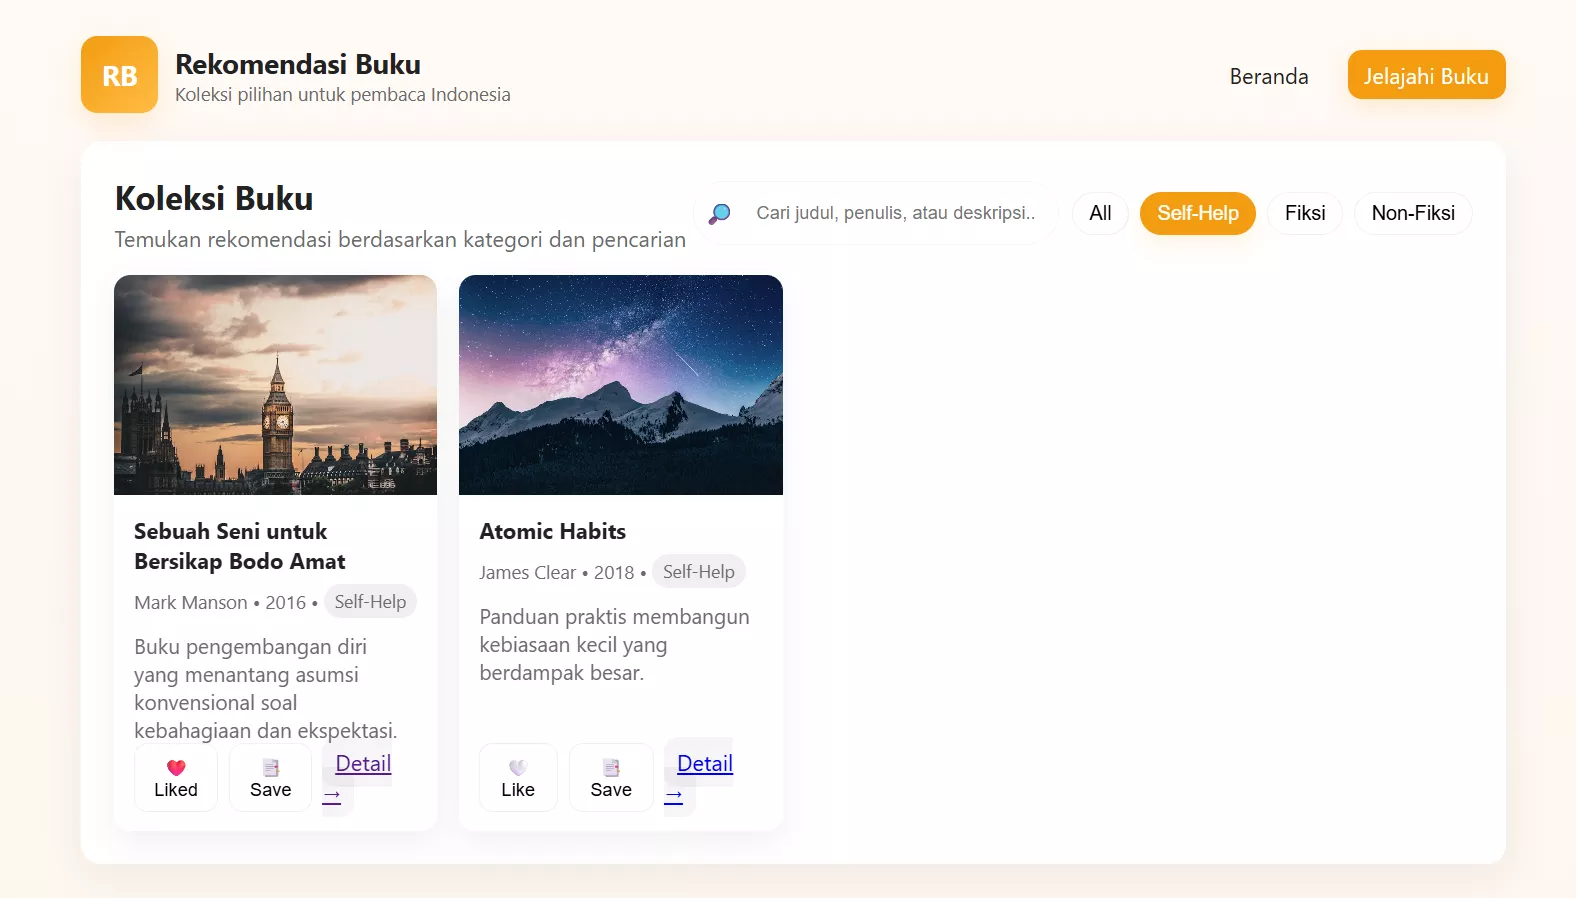Click the red heart on the Liked button
This screenshot has height=898, width=1576.
(x=176, y=767)
